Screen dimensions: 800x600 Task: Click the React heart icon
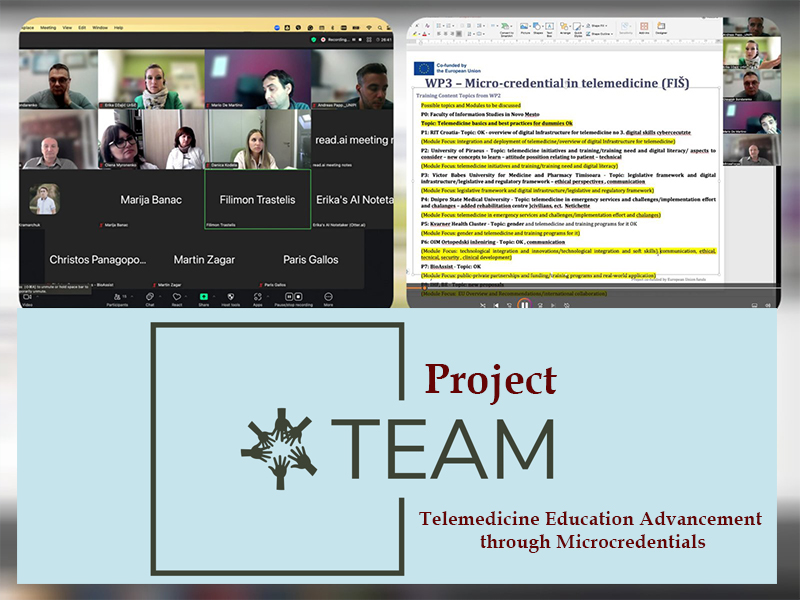[x=177, y=296]
